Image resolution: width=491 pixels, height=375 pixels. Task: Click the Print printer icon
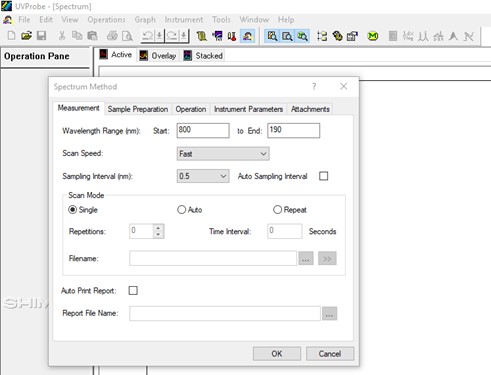point(112,35)
